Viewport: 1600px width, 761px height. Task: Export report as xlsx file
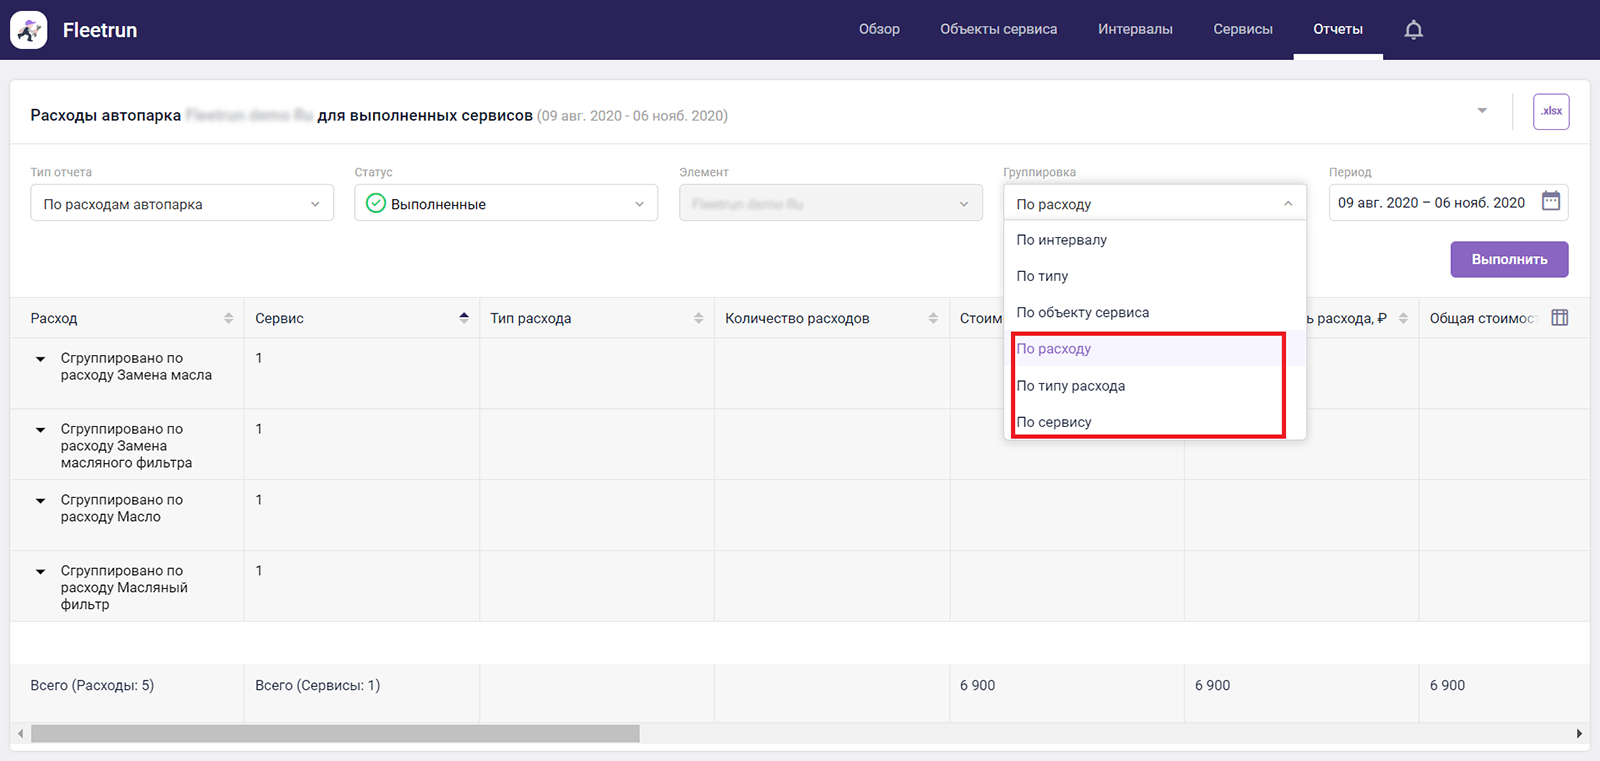pos(1551,112)
